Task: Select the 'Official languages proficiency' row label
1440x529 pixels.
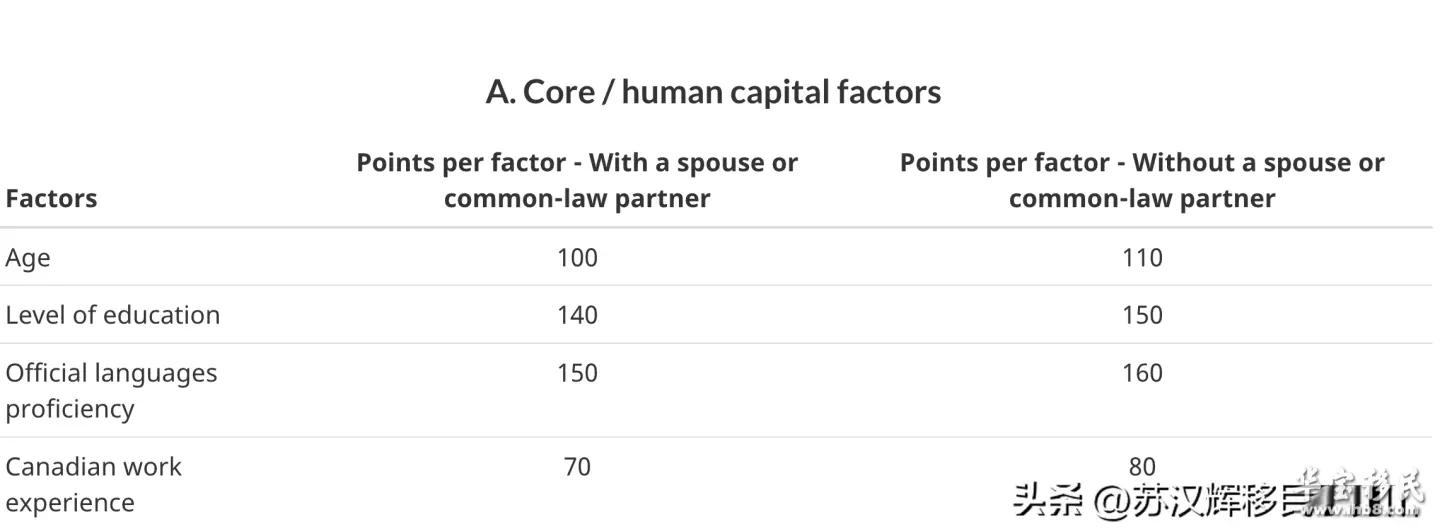Action: point(111,390)
